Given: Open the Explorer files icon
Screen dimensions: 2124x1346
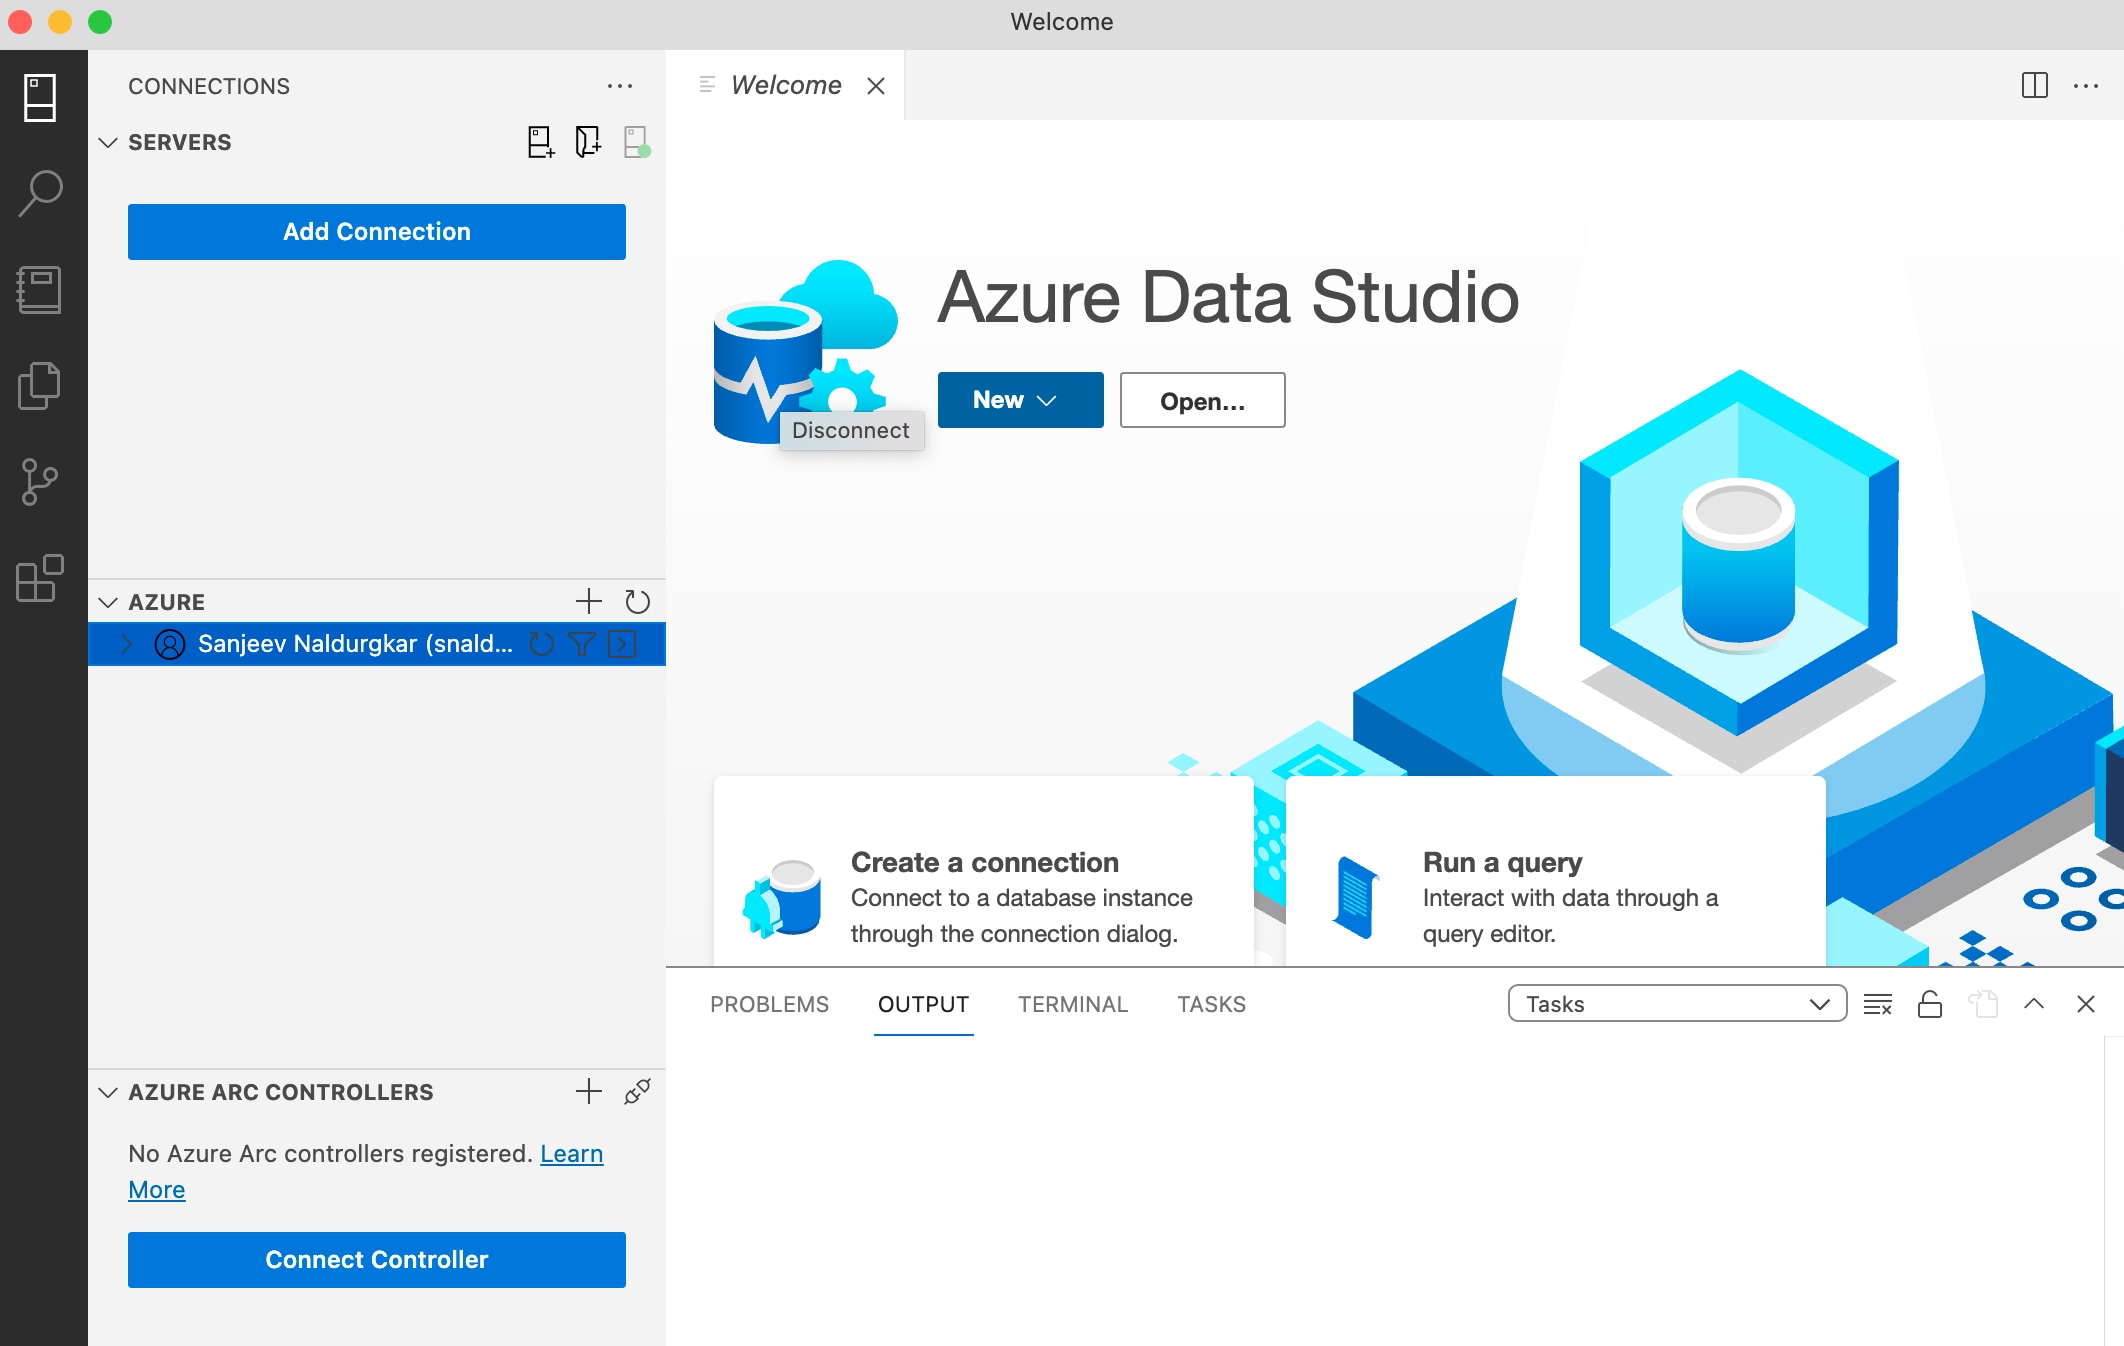Looking at the screenshot, I should (40, 386).
